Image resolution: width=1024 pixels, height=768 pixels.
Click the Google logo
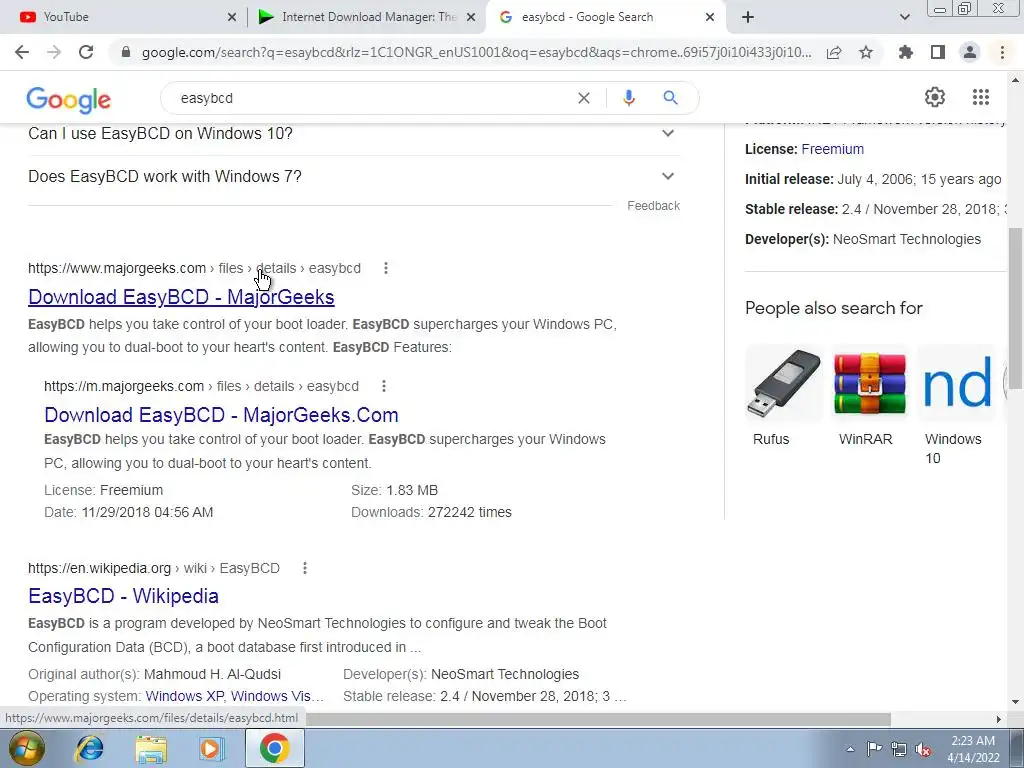(x=69, y=99)
